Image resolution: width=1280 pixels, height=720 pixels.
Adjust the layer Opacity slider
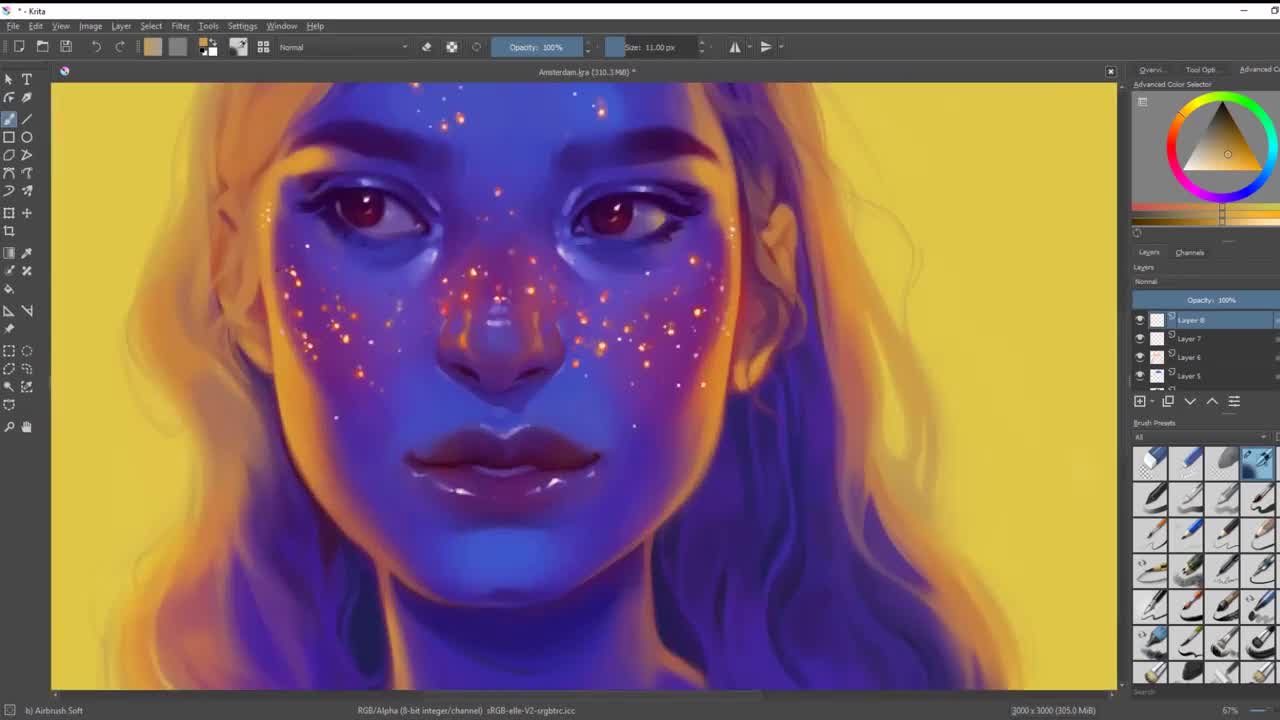(1206, 300)
